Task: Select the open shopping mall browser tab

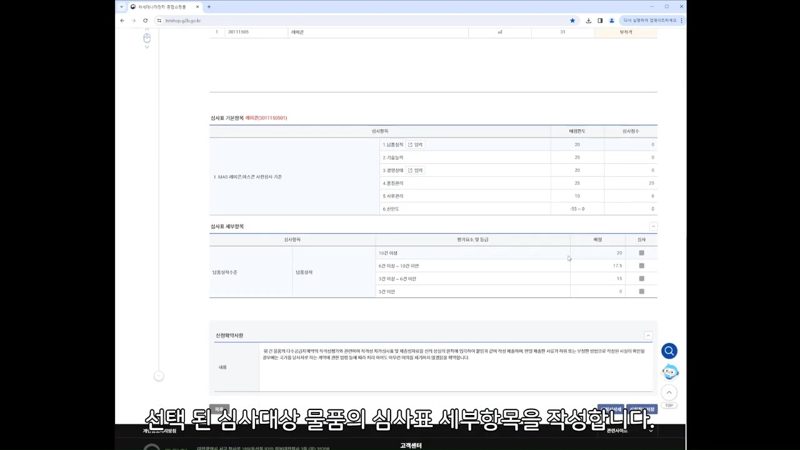Action: pyautogui.click(x=164, y=7)
